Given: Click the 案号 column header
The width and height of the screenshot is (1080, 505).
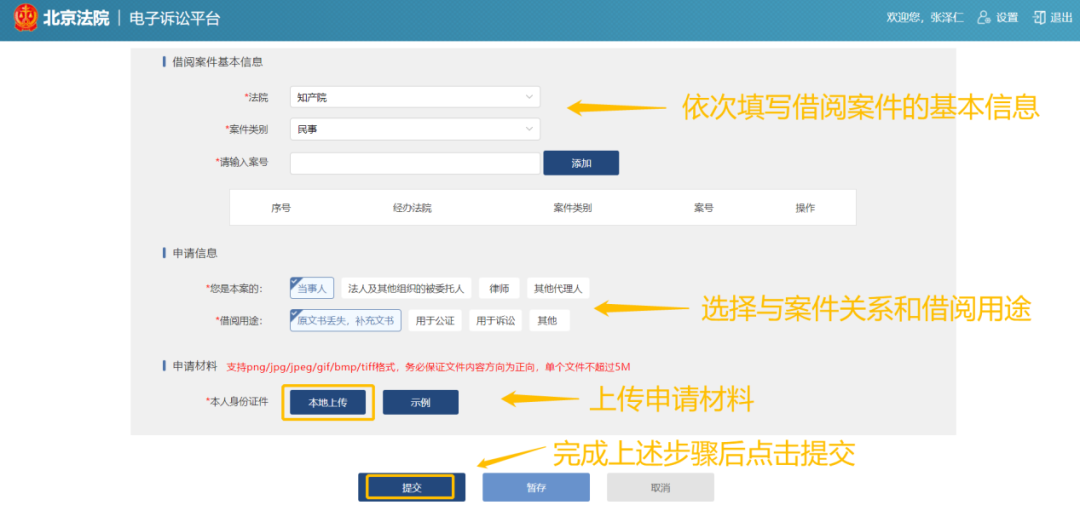Looking at the screenshot, I should point(704,207).
